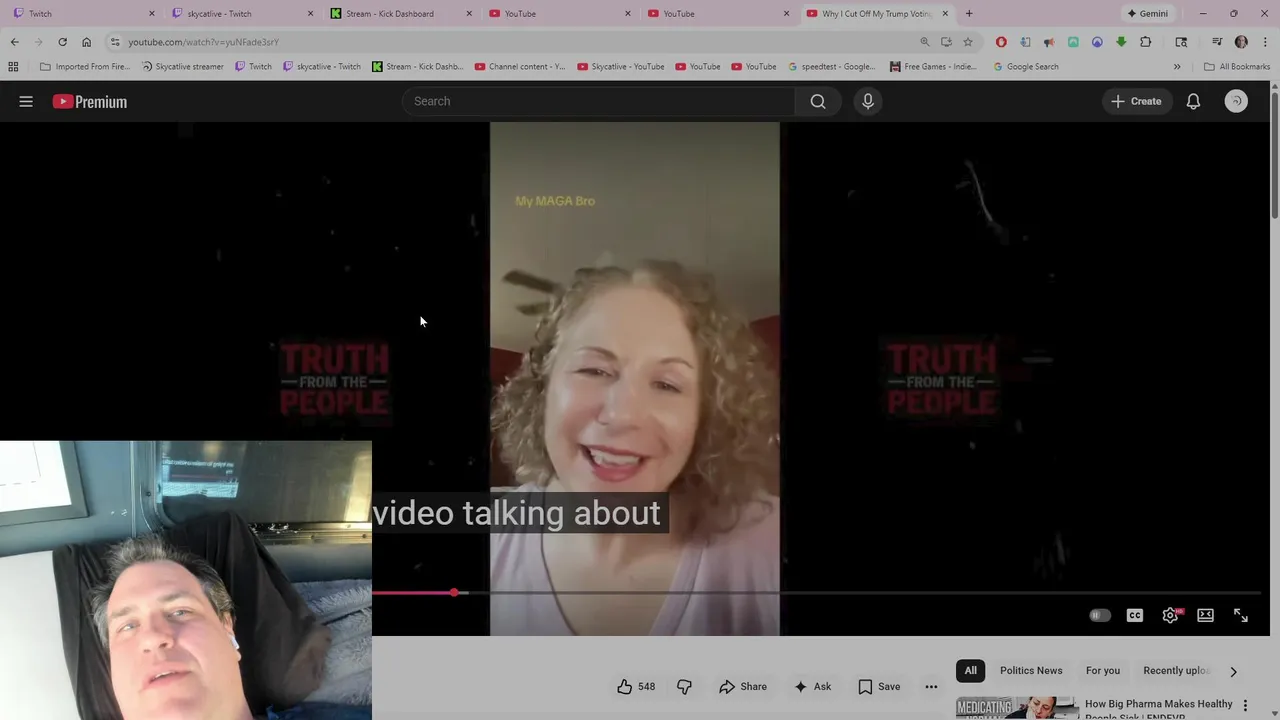Viewport: 1280px width, 720px height.
Task: Open Chrome three-dot menu
Action: [1264, 42]
